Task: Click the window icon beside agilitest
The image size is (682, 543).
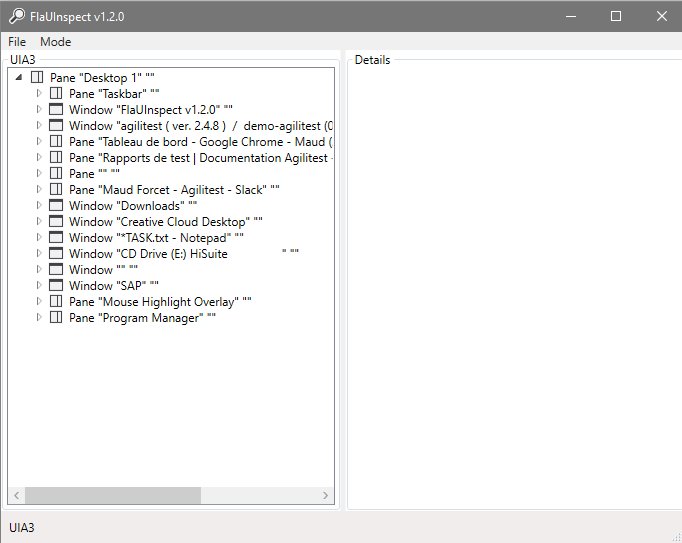Action: pyautogui.click(x=56, y=126)
